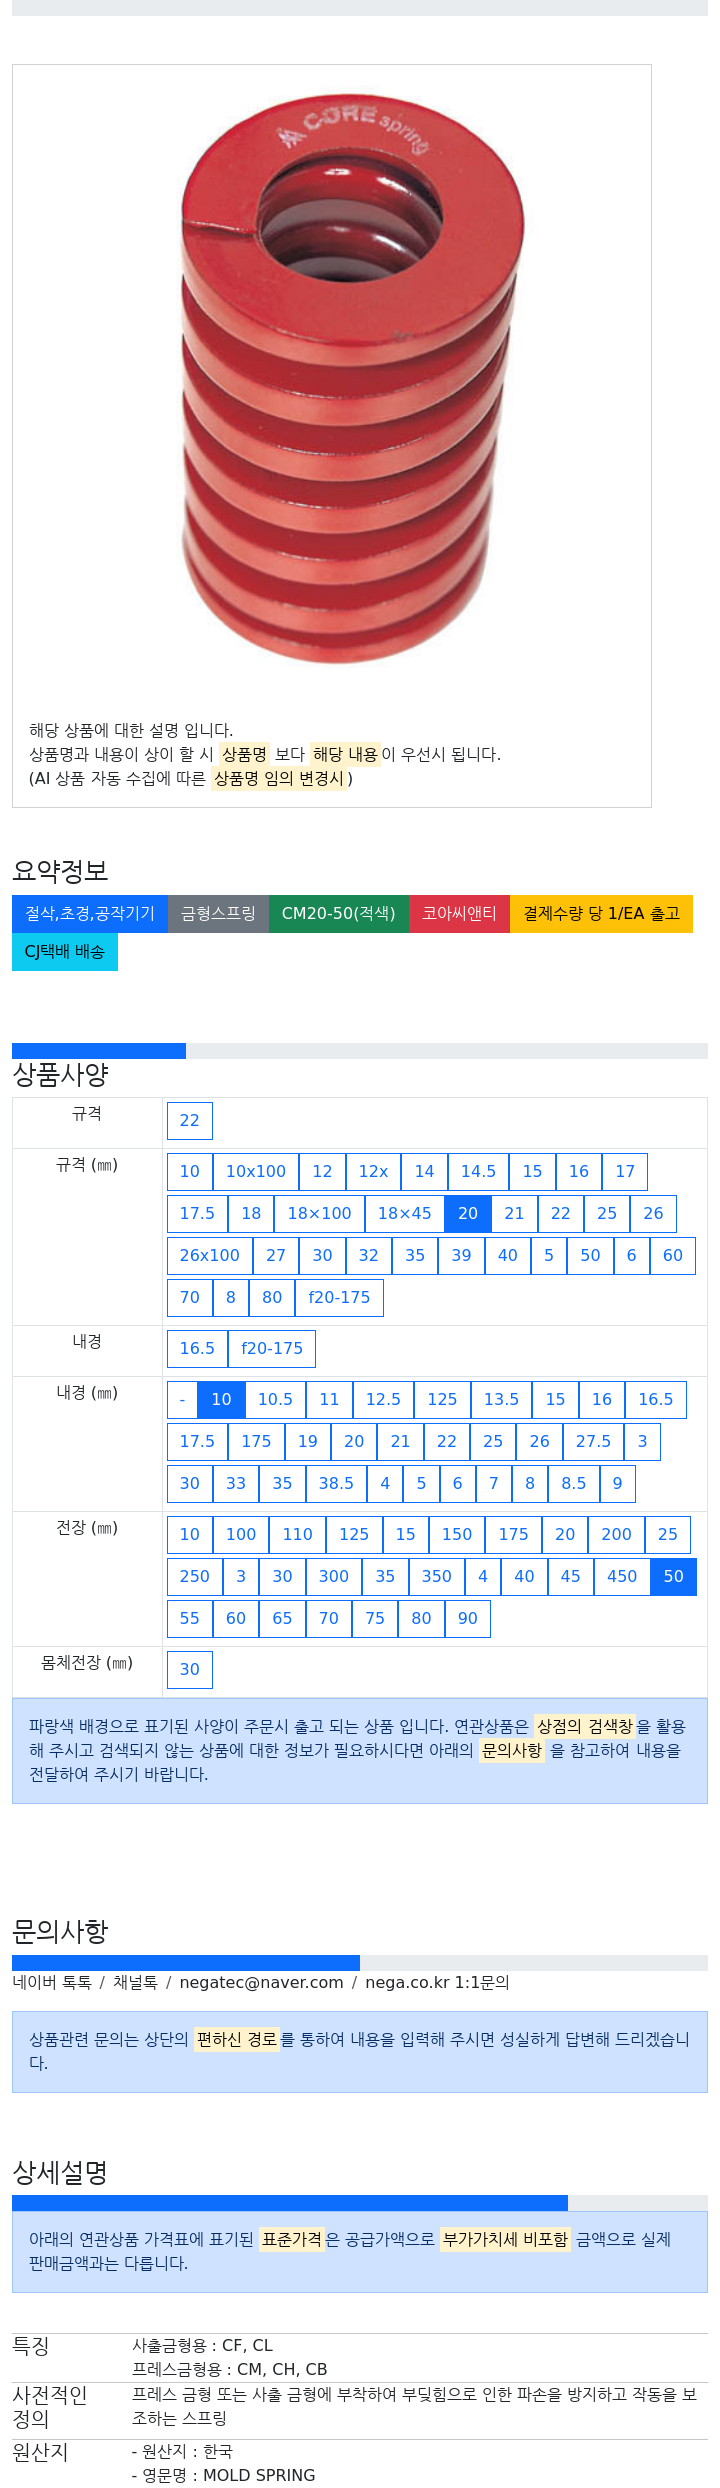
Task: Click the red spring product image
Action: [x=352, y=379]
